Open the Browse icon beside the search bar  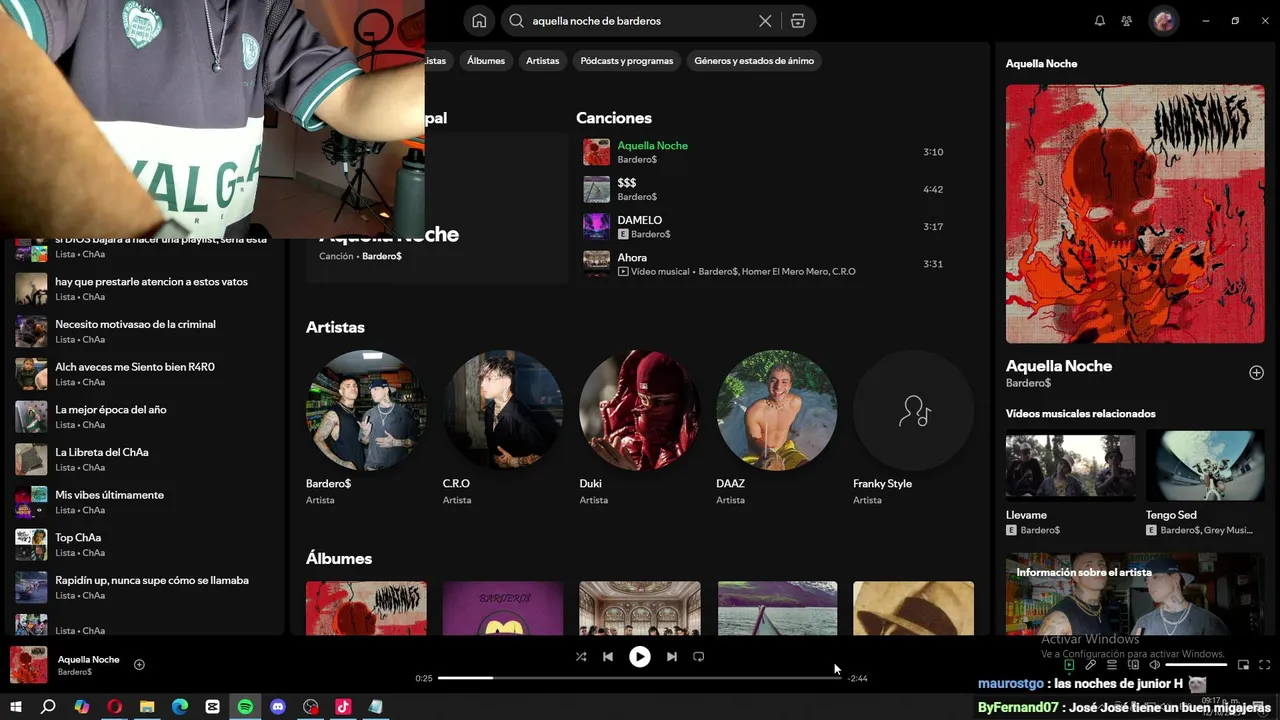[x=797, y=21]
